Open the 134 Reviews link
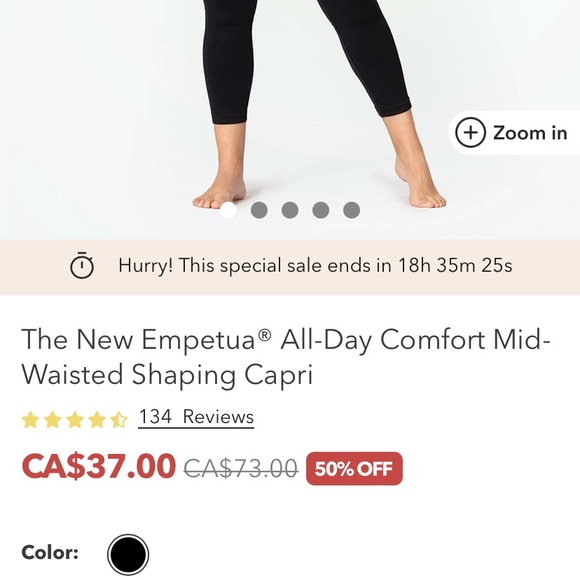This screenshot has width=580, height=580. pyautogui.click(x=196, y=417)
